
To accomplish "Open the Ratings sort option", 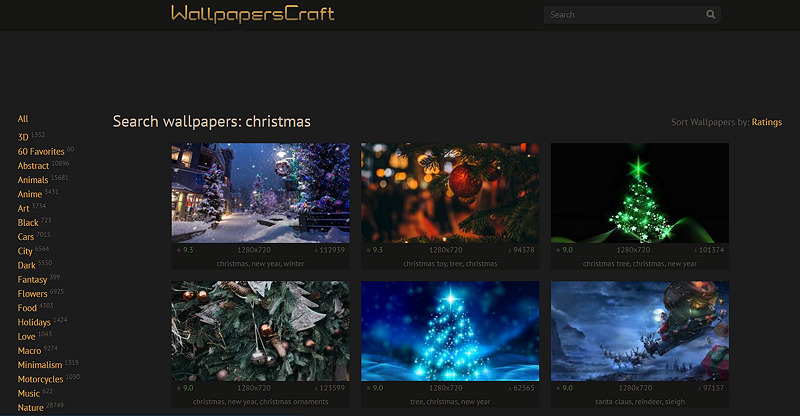I will [766, 122].
